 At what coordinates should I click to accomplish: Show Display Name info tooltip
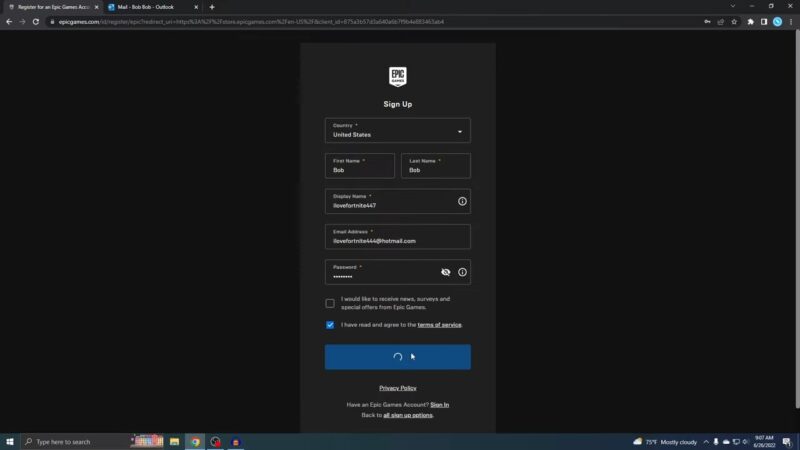(462, 201)
